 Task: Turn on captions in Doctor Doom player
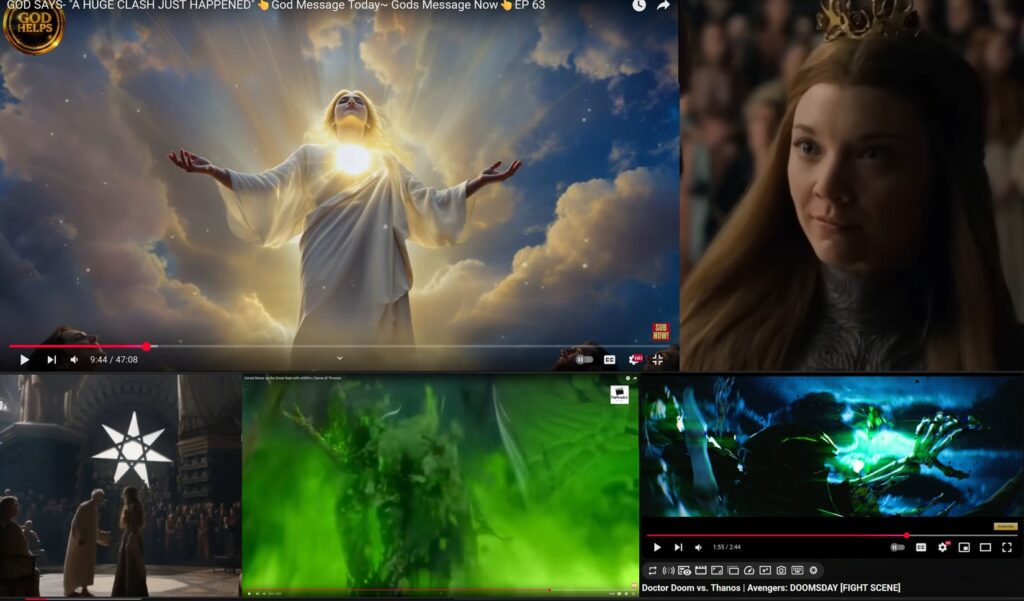tap(921, 547)
